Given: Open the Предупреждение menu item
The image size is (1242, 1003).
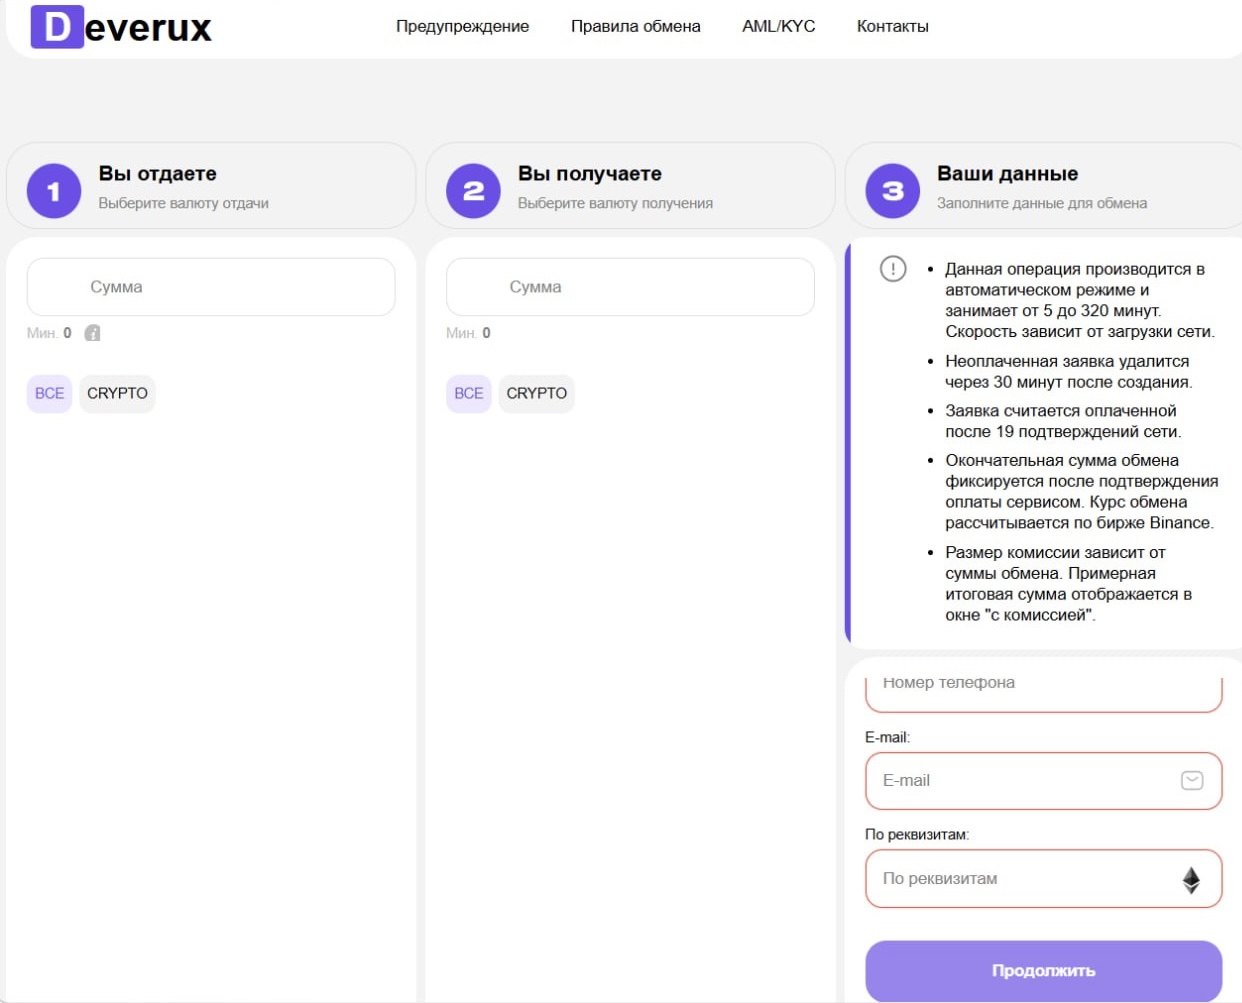Looking at the screenshot, I should click(462, 26).
